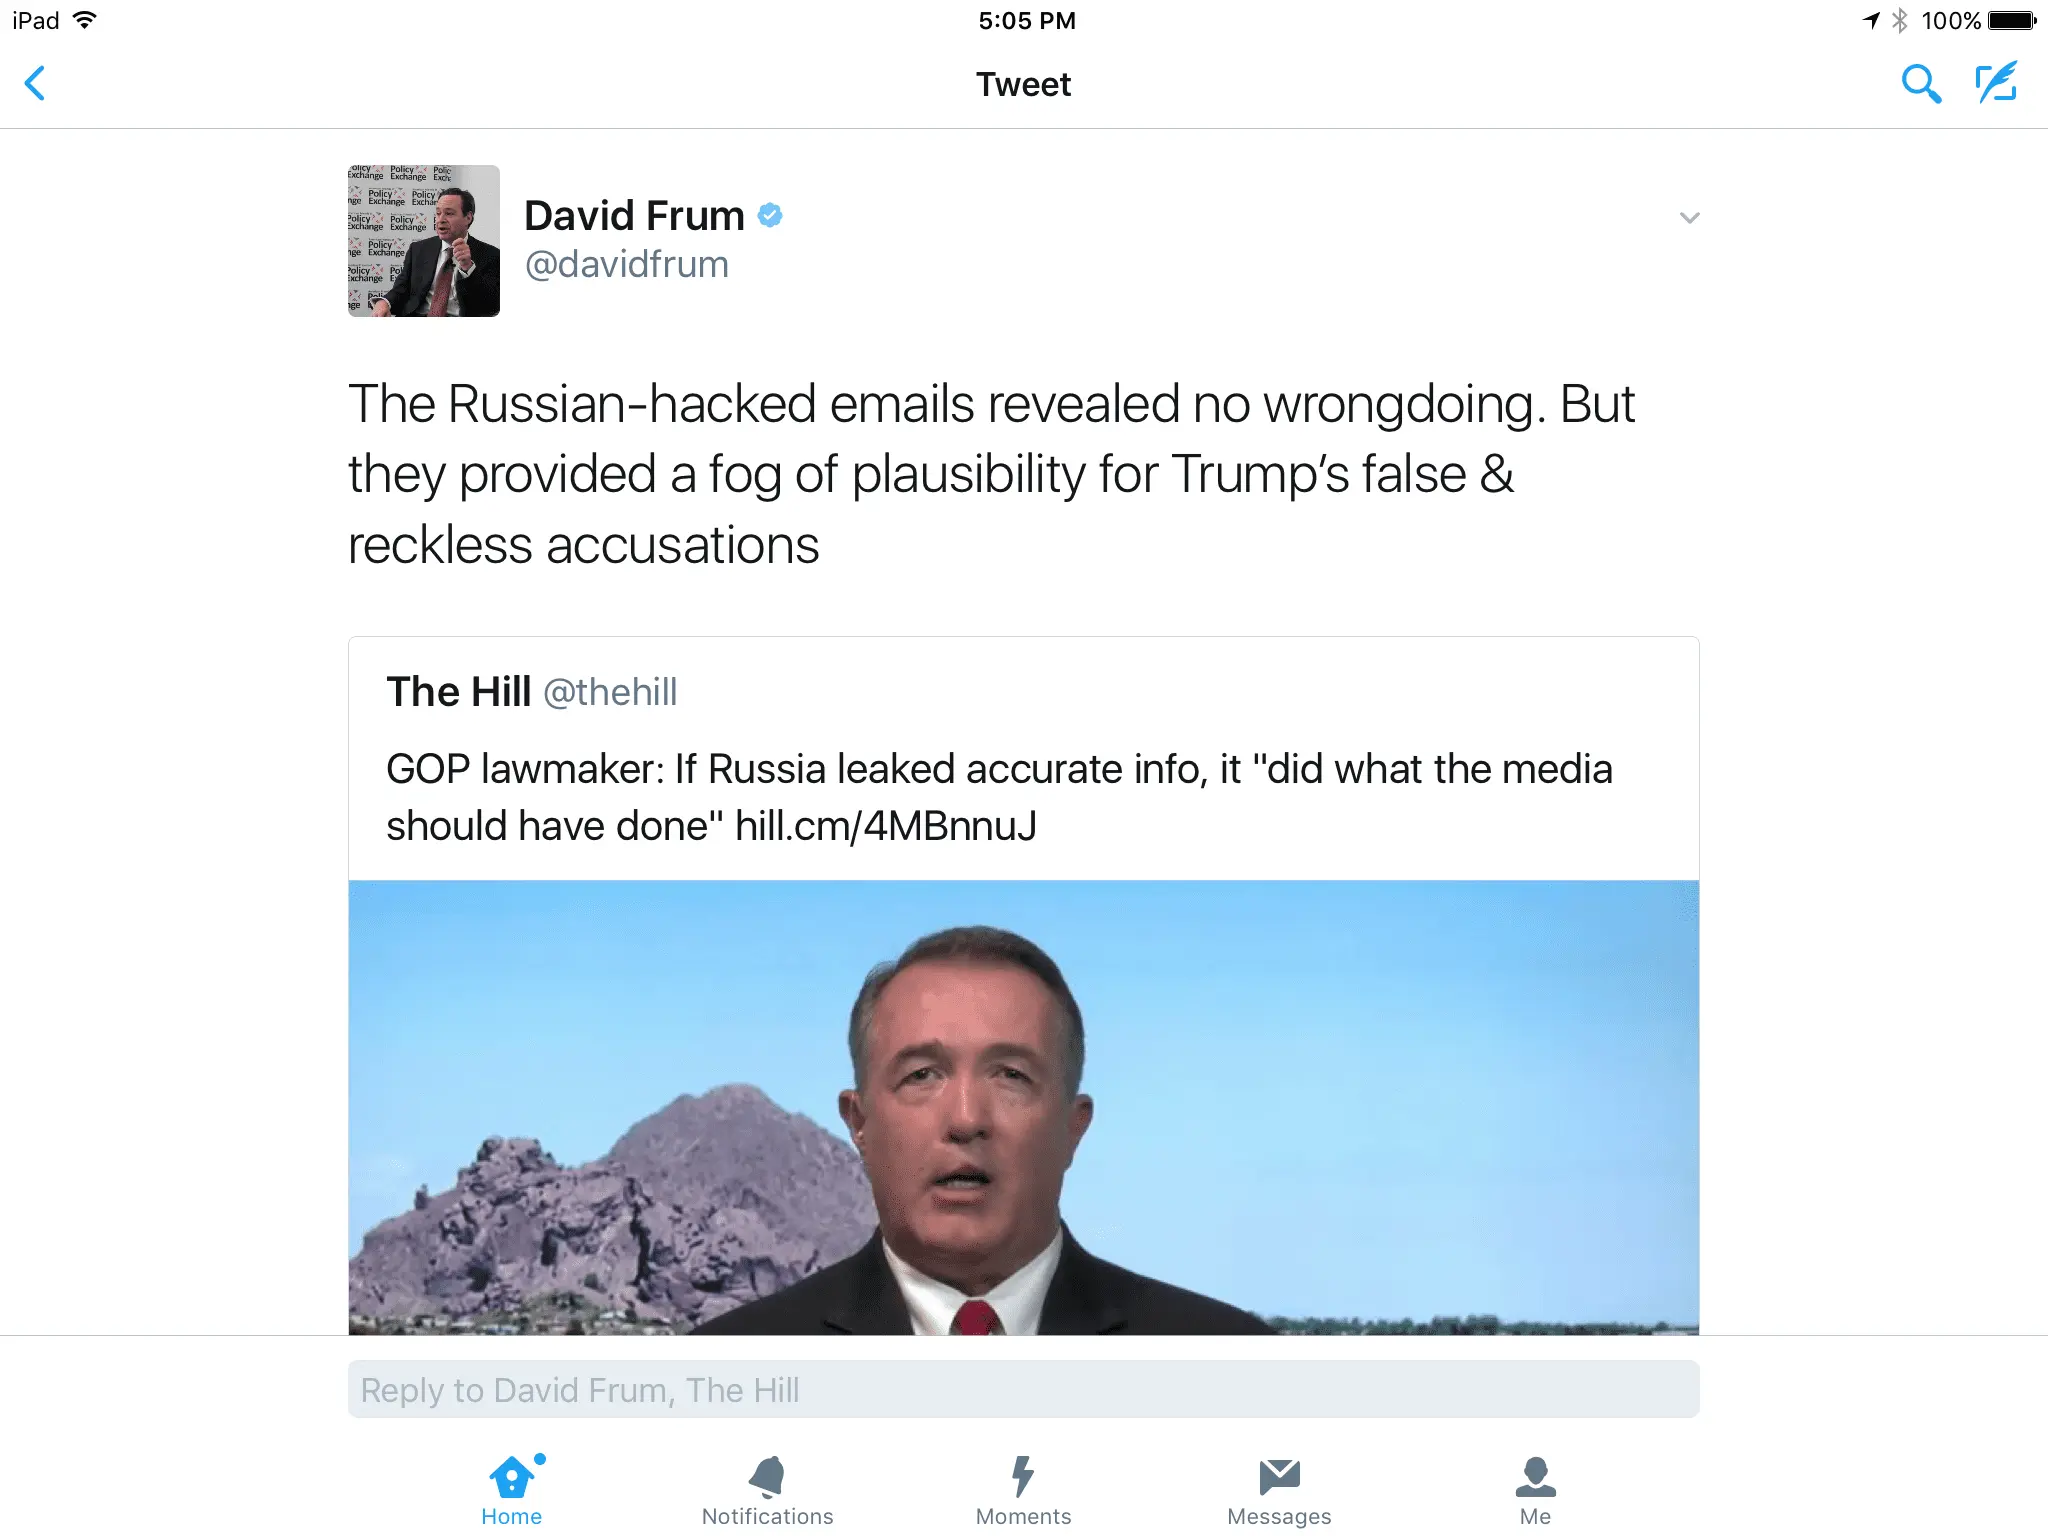Open the hill.cm/4MBnnuJ link
Viewport: 2048px width, 1536px height.
click(x=886, y=827)
